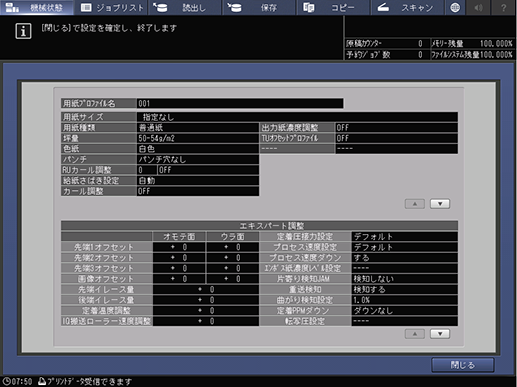Click the globe language icon
517x387 pixels.
(455, 7)
